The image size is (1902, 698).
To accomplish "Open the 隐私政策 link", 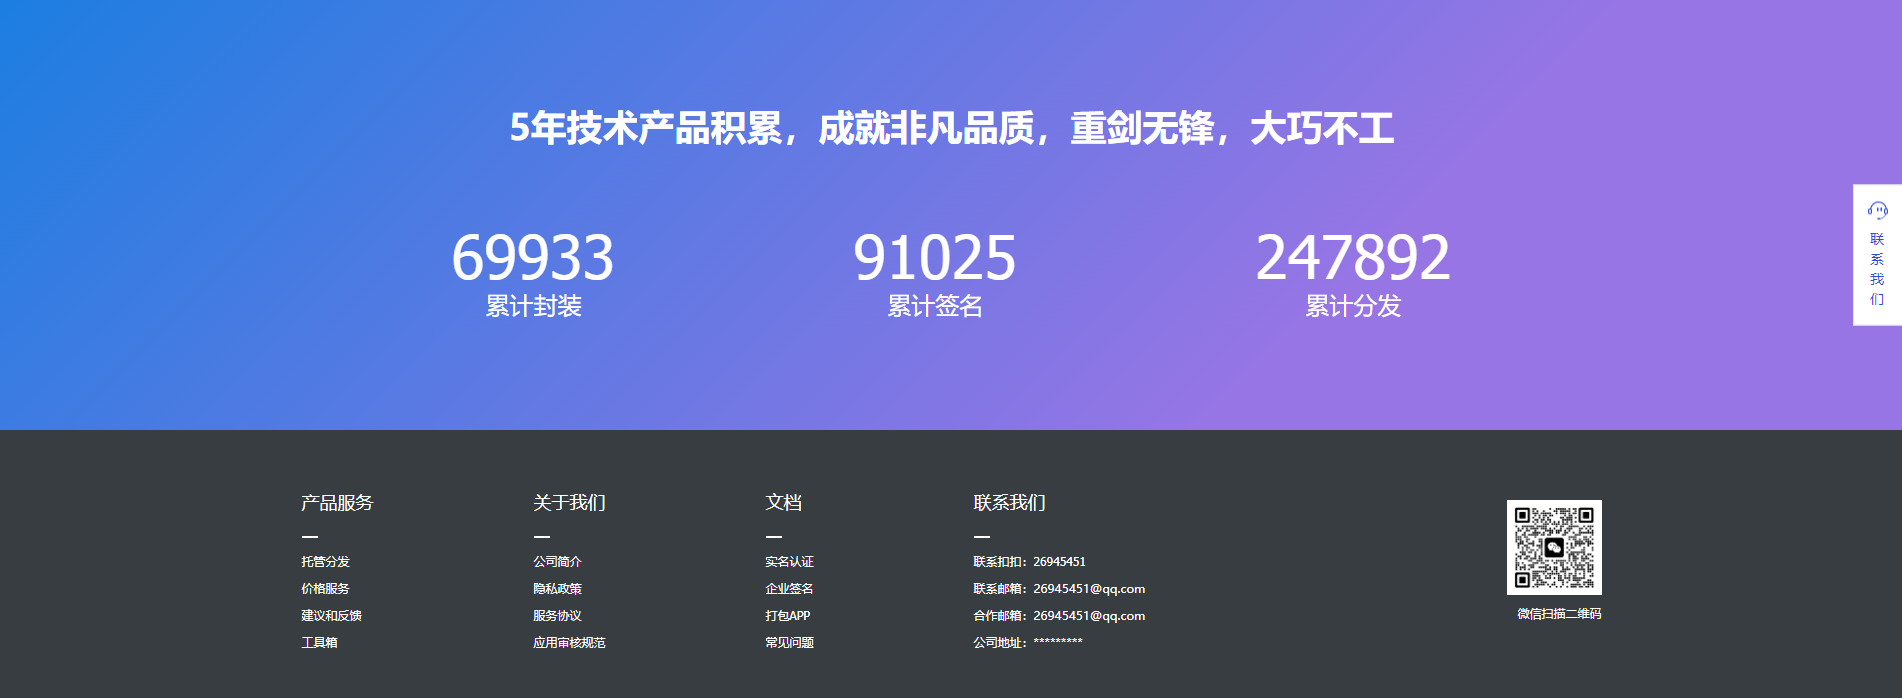I will point(557,589).
